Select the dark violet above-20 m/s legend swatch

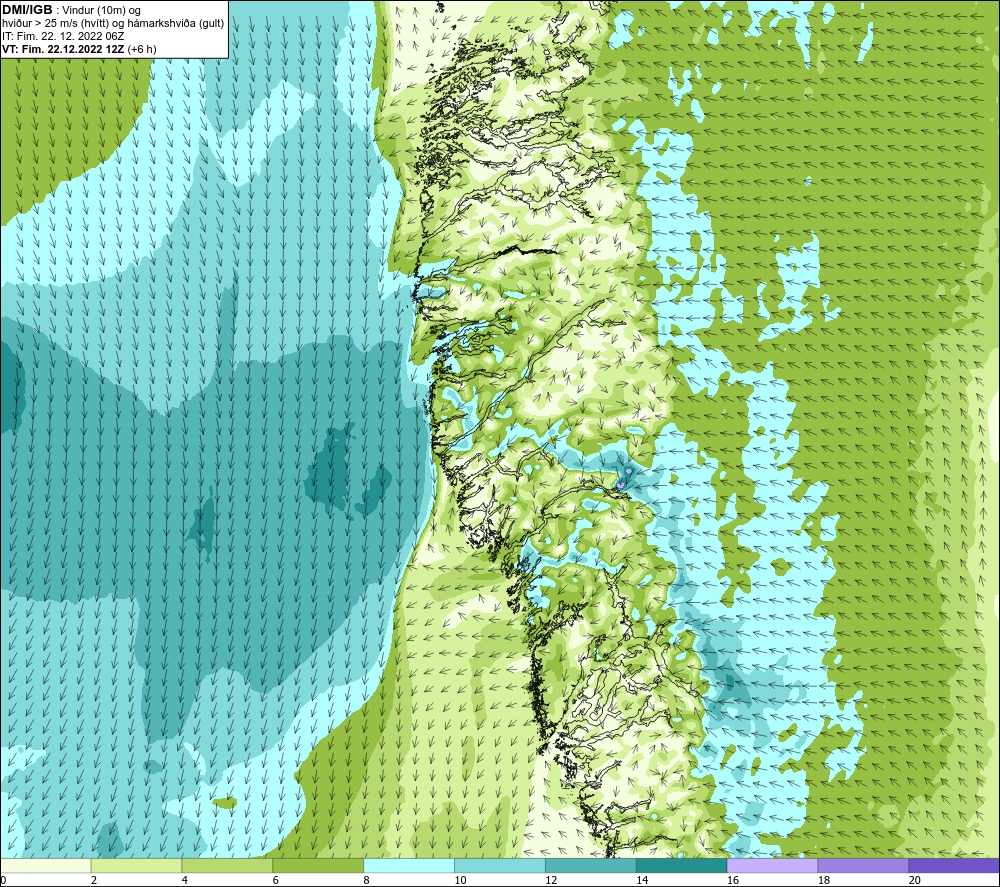tap(954, 865)
